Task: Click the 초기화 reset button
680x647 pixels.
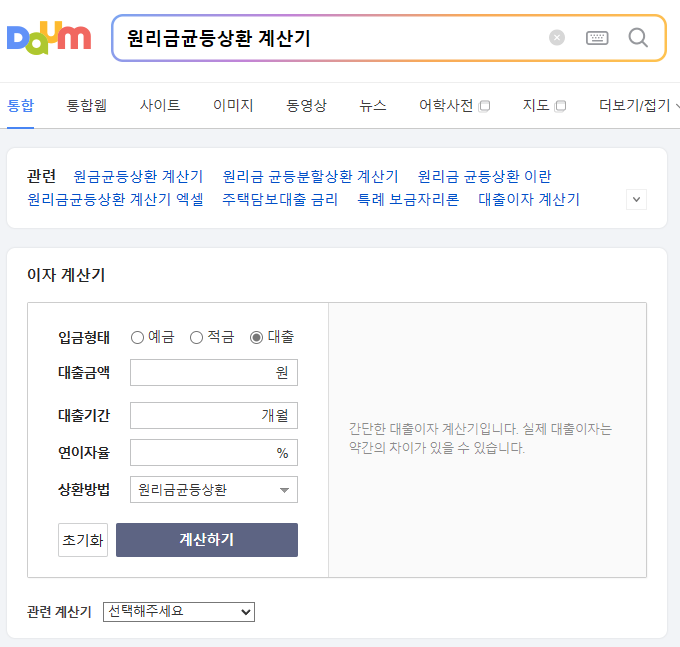Action: 83,540
